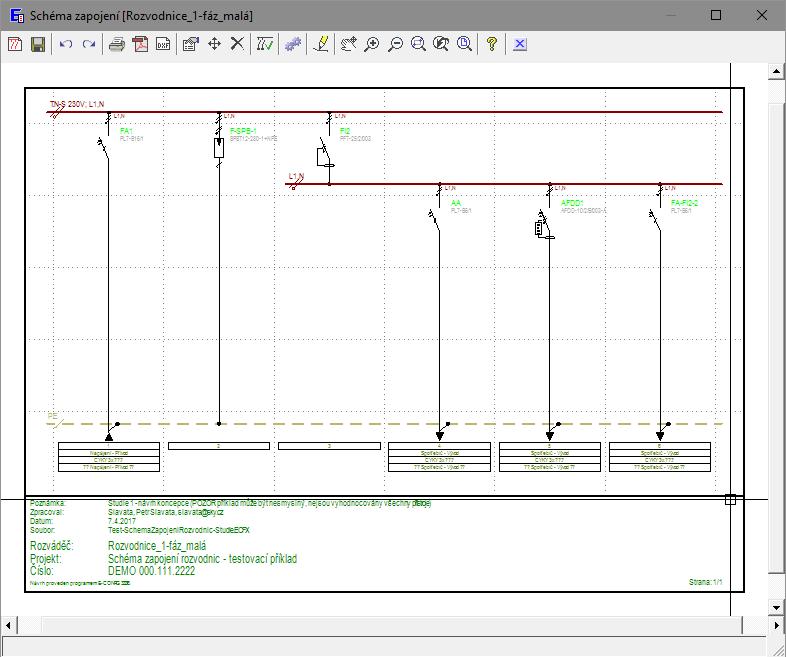The image size is (786, 657).
Task: Select the FA1 breaker label
Action: click(x=126, y=131)
